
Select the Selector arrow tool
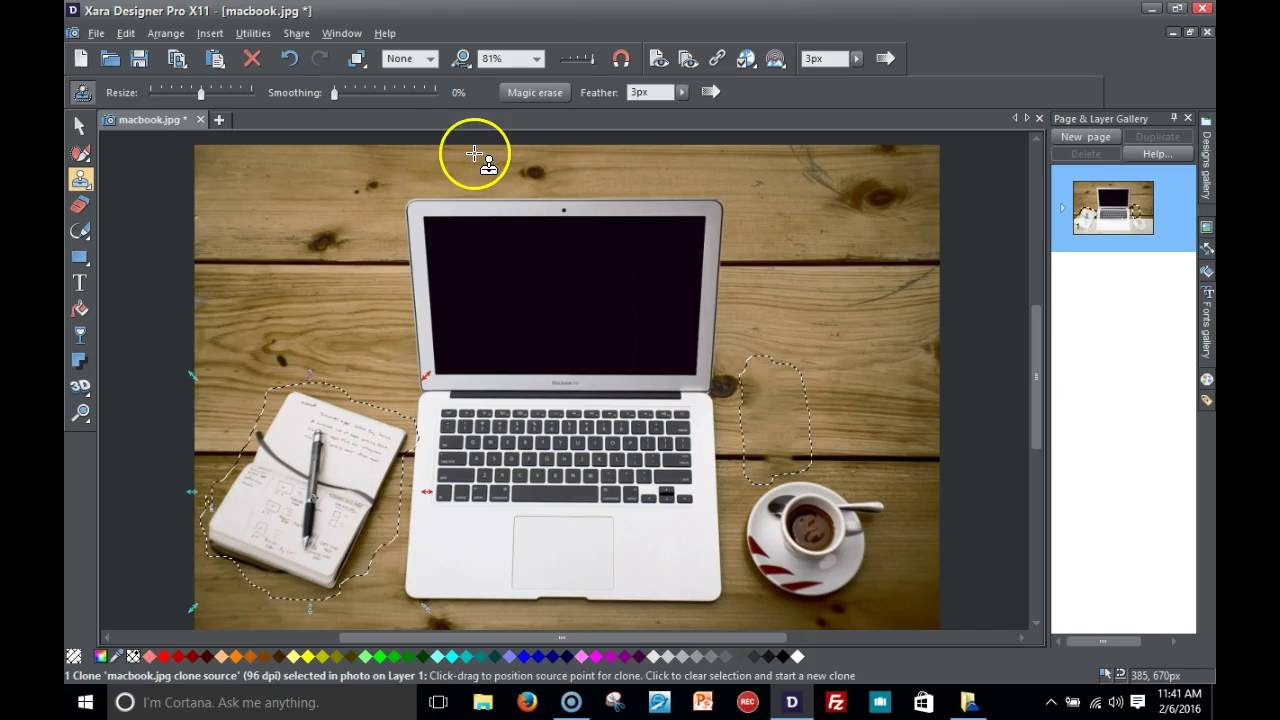pos(80,126)
